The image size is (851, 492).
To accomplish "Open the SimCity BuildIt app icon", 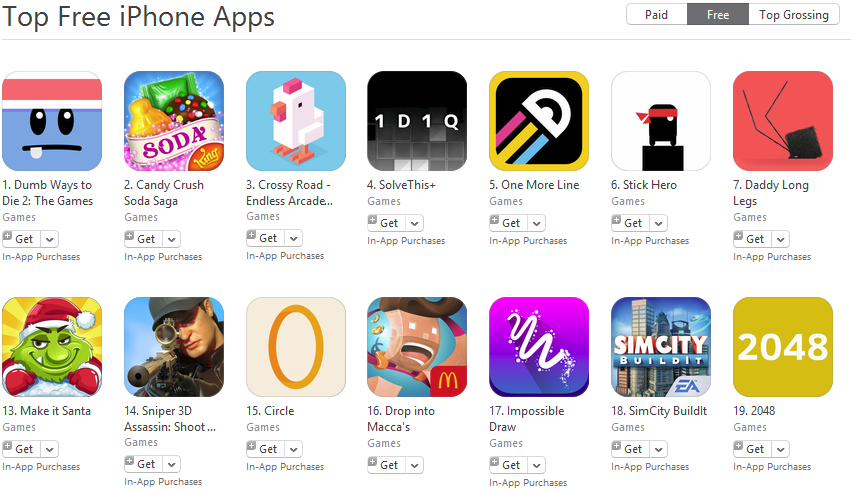I will [x=661, y=347].
